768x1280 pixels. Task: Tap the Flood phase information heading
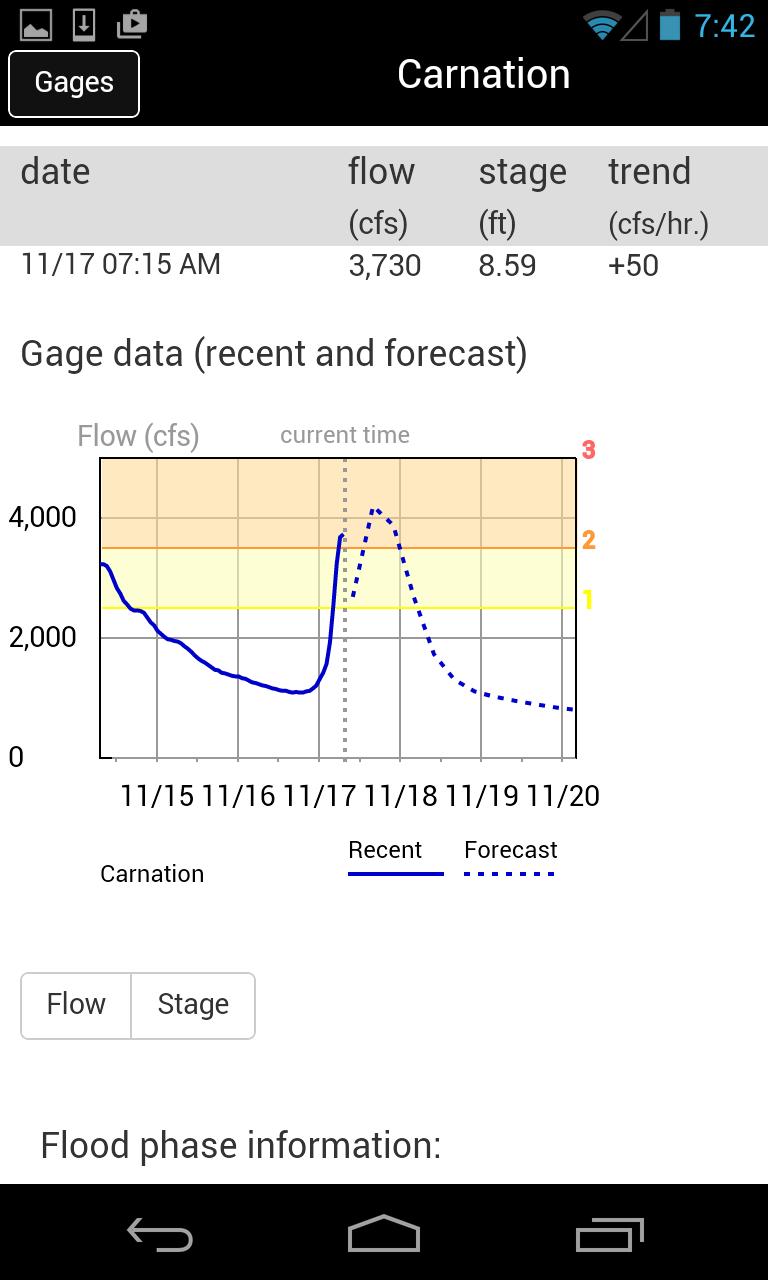click(240, 1146)
